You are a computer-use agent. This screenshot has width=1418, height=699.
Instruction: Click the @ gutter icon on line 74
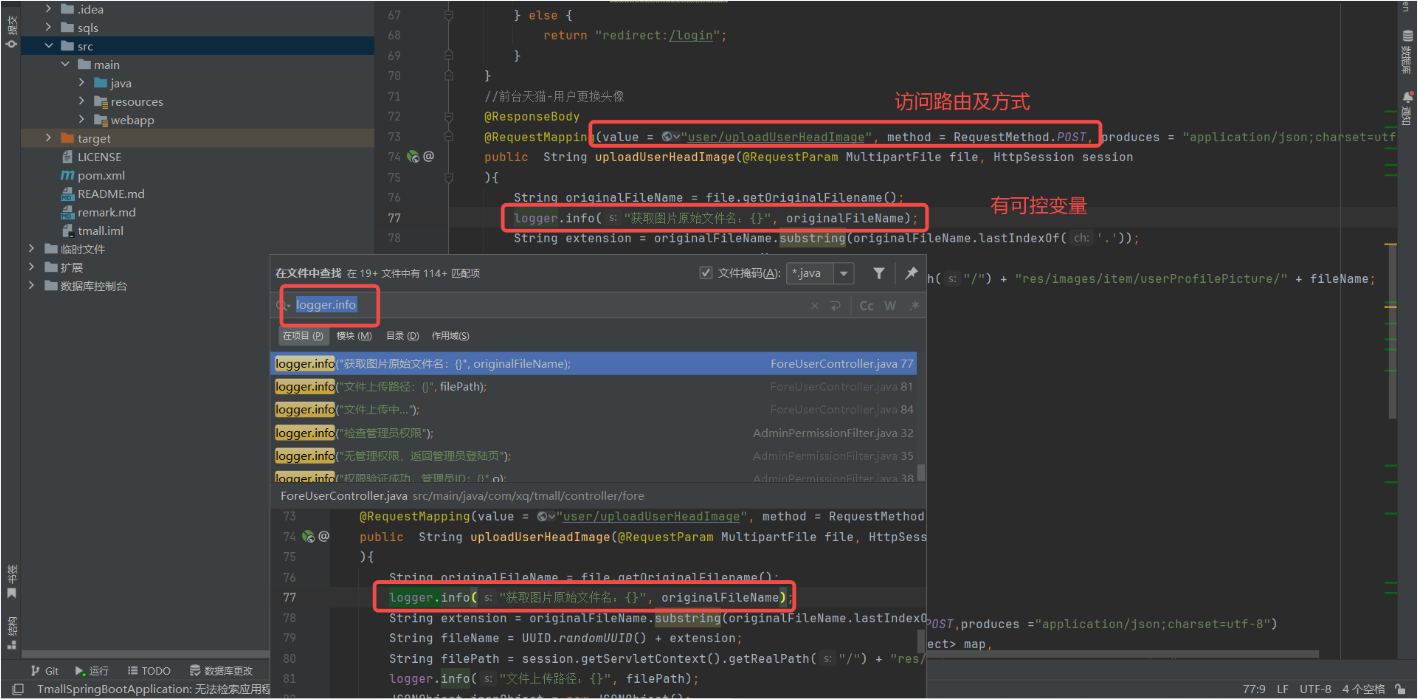(428, 156)
